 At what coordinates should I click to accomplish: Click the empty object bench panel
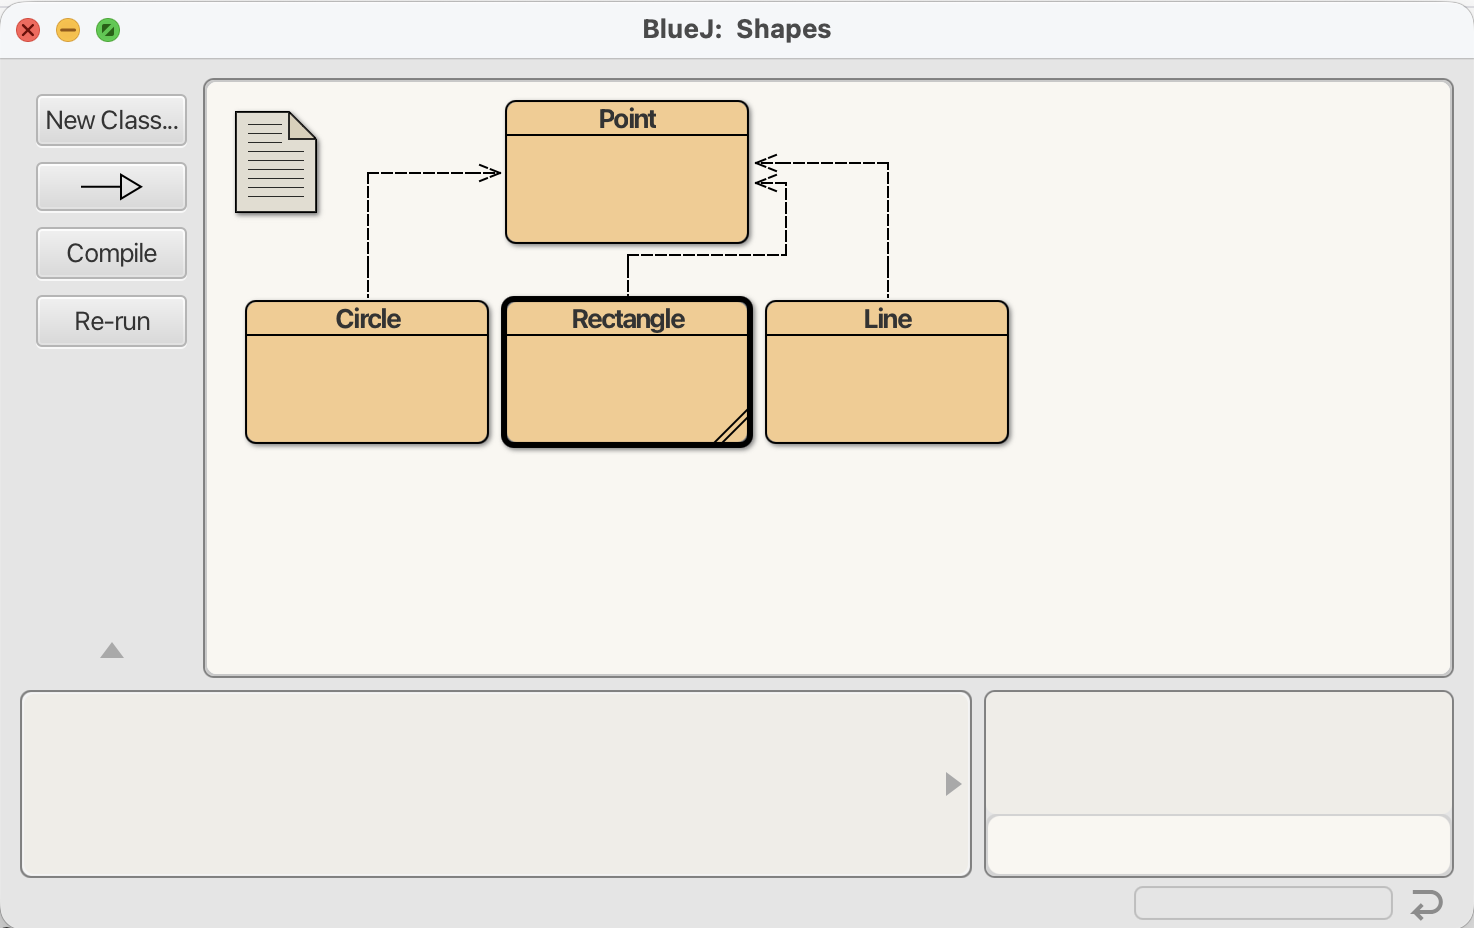pyautogui.click(x=480, y=784)
